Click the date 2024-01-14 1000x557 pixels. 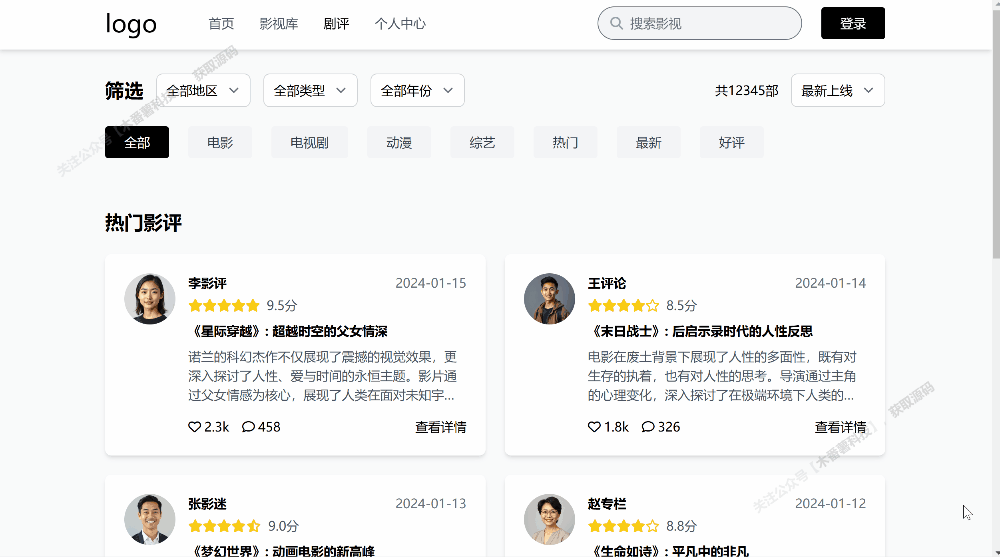[830, 283]
